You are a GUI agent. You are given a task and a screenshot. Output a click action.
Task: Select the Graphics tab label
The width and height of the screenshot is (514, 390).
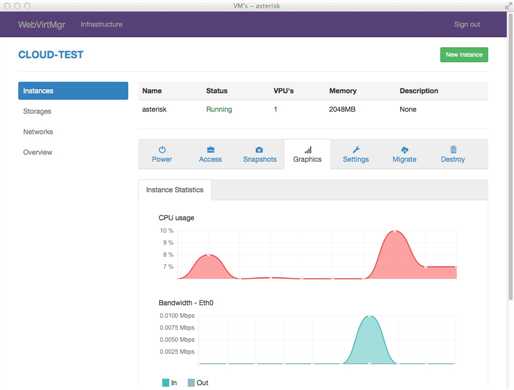tap(307, 159)
